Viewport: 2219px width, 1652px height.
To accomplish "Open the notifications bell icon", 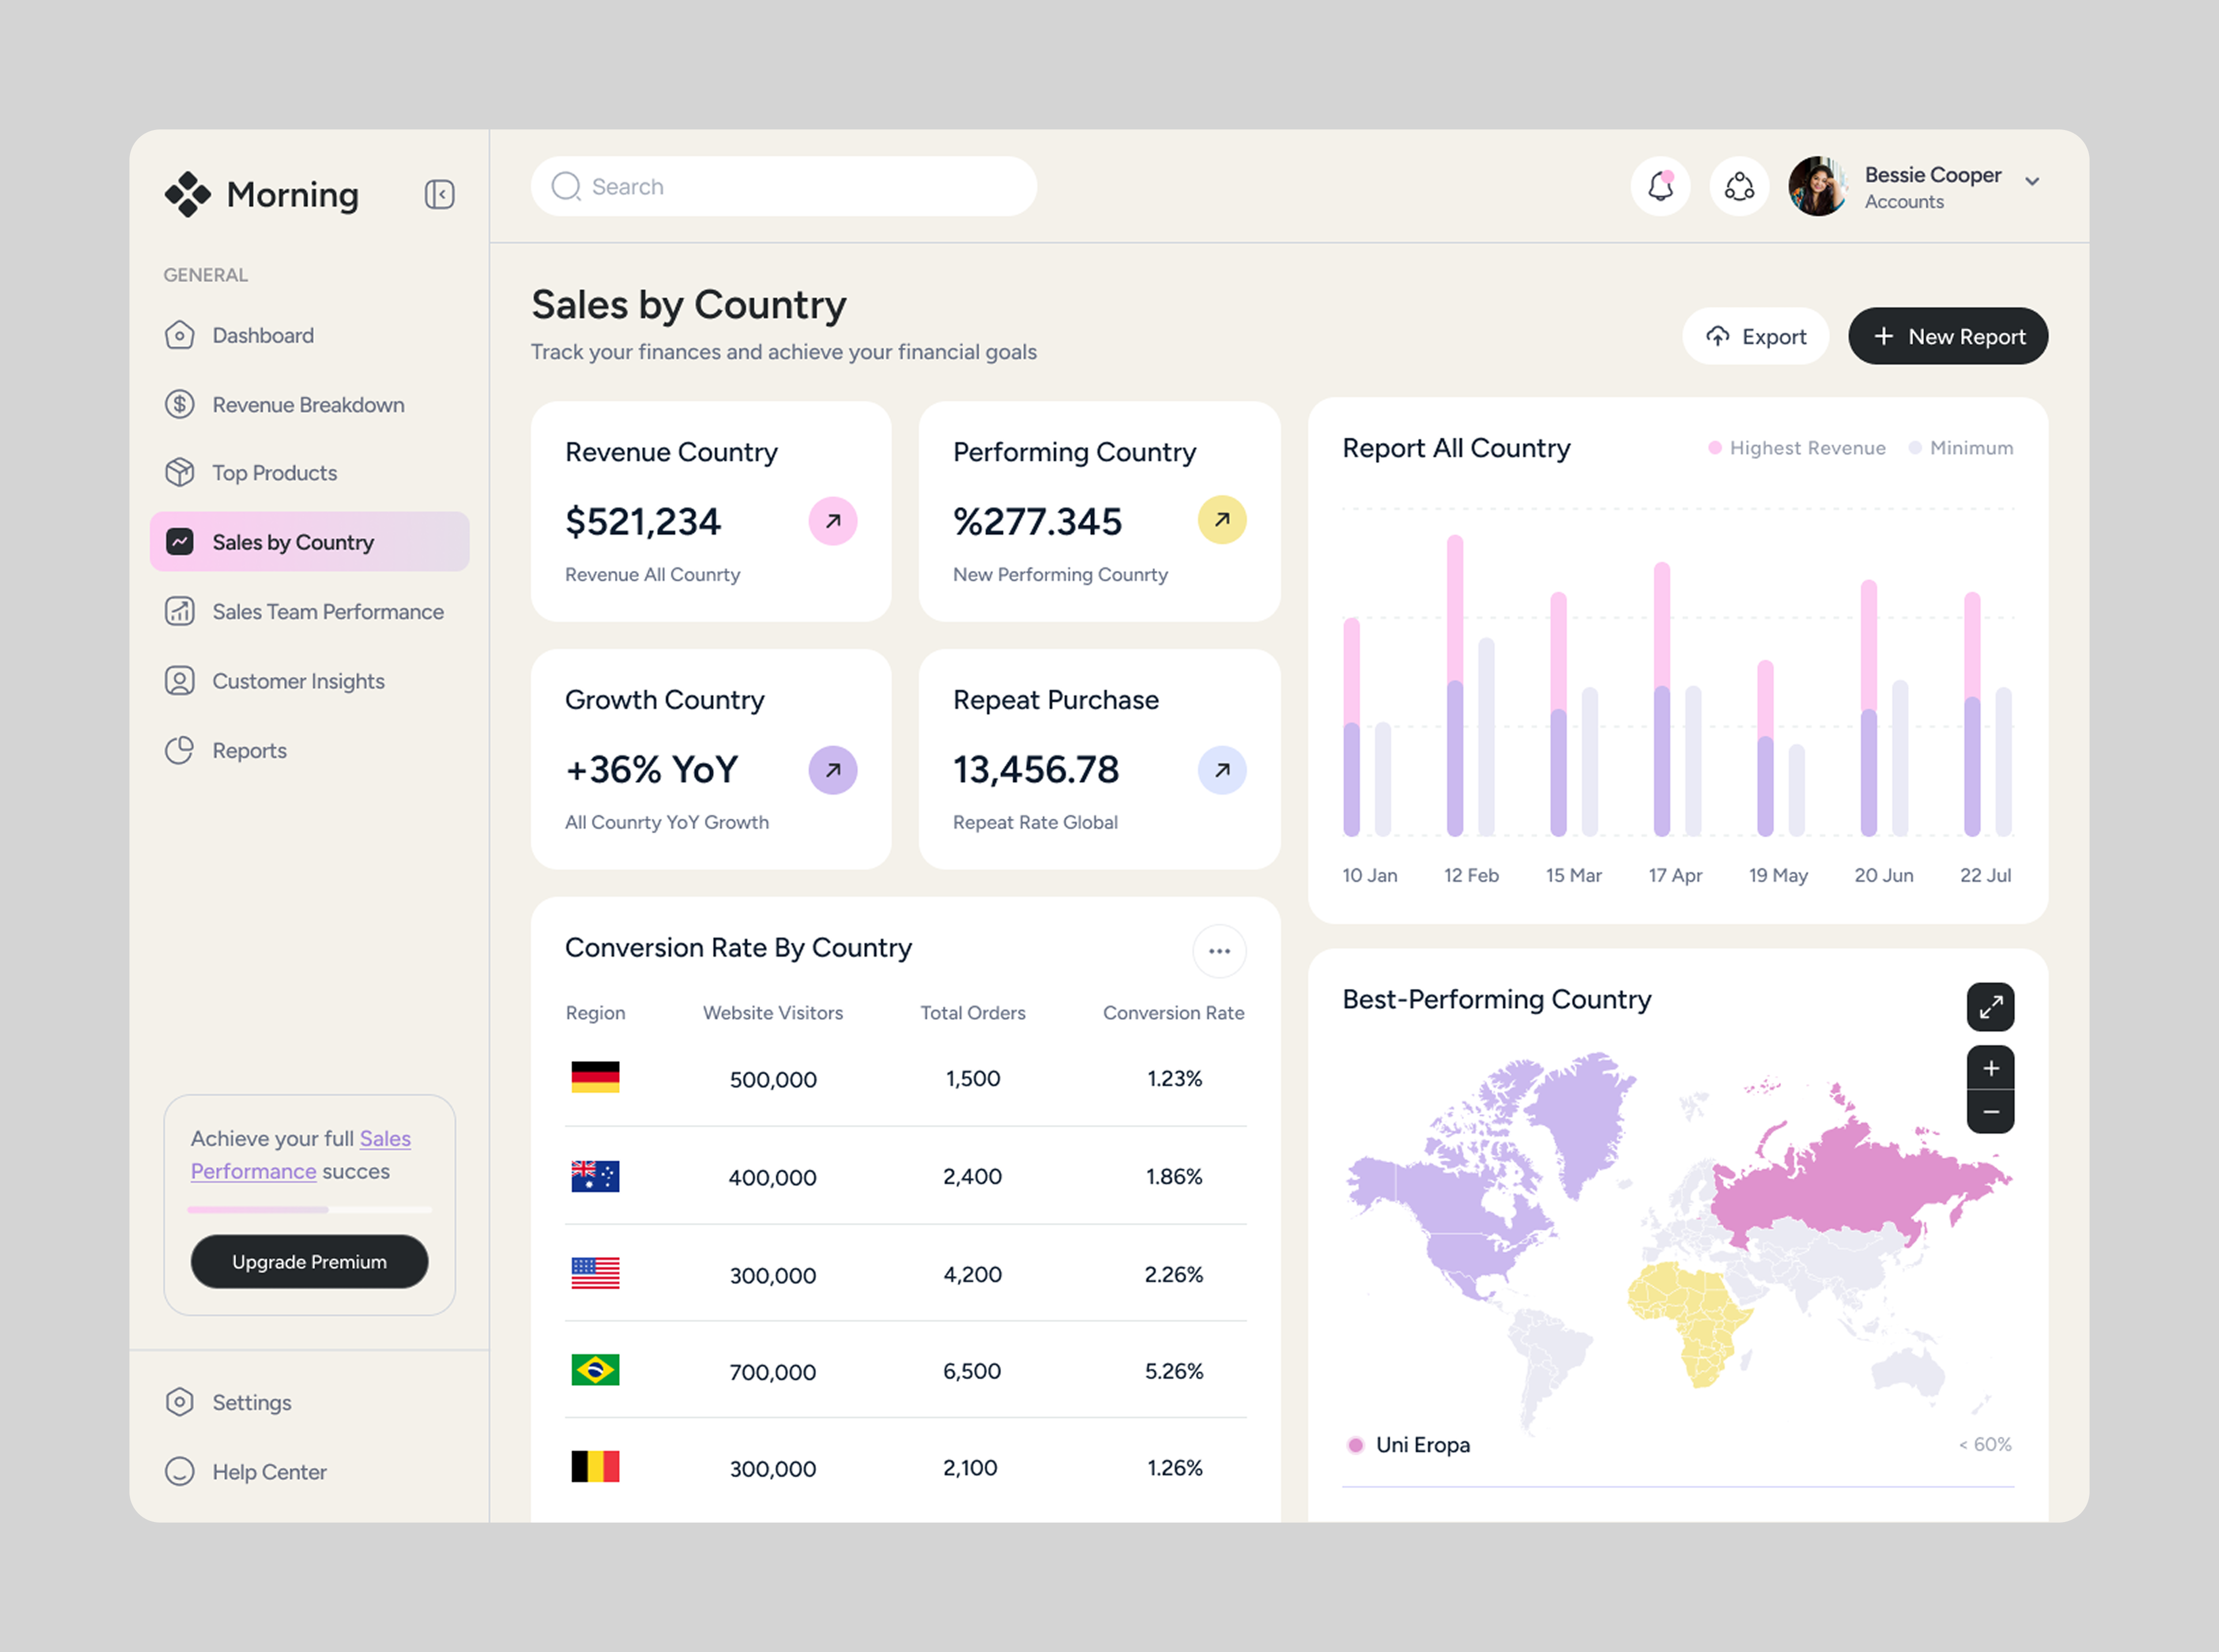I will [x=1660, y=186].
